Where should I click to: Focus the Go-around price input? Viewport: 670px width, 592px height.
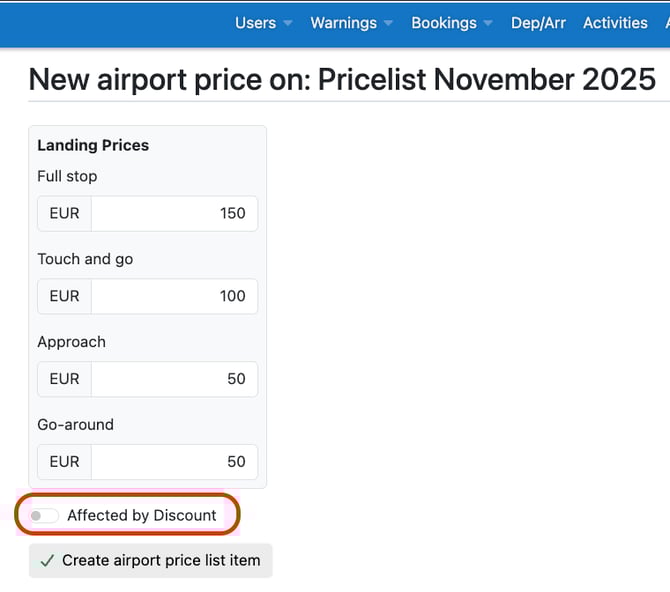point(174,462)
